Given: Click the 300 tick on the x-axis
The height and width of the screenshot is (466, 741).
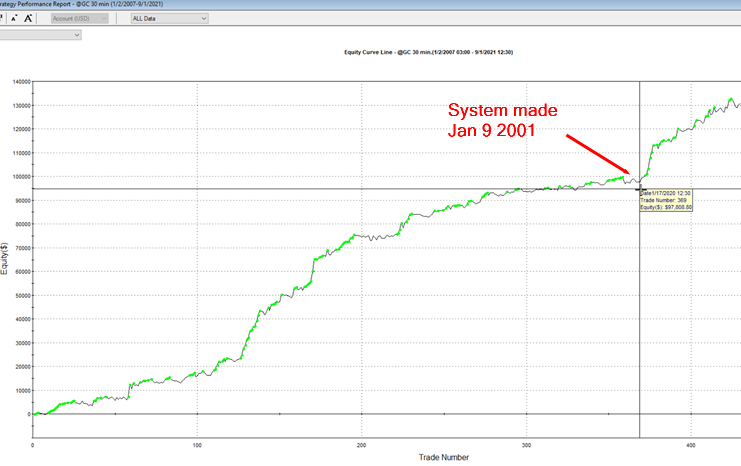Looking at the screenshot, I should tap(526, 444).
